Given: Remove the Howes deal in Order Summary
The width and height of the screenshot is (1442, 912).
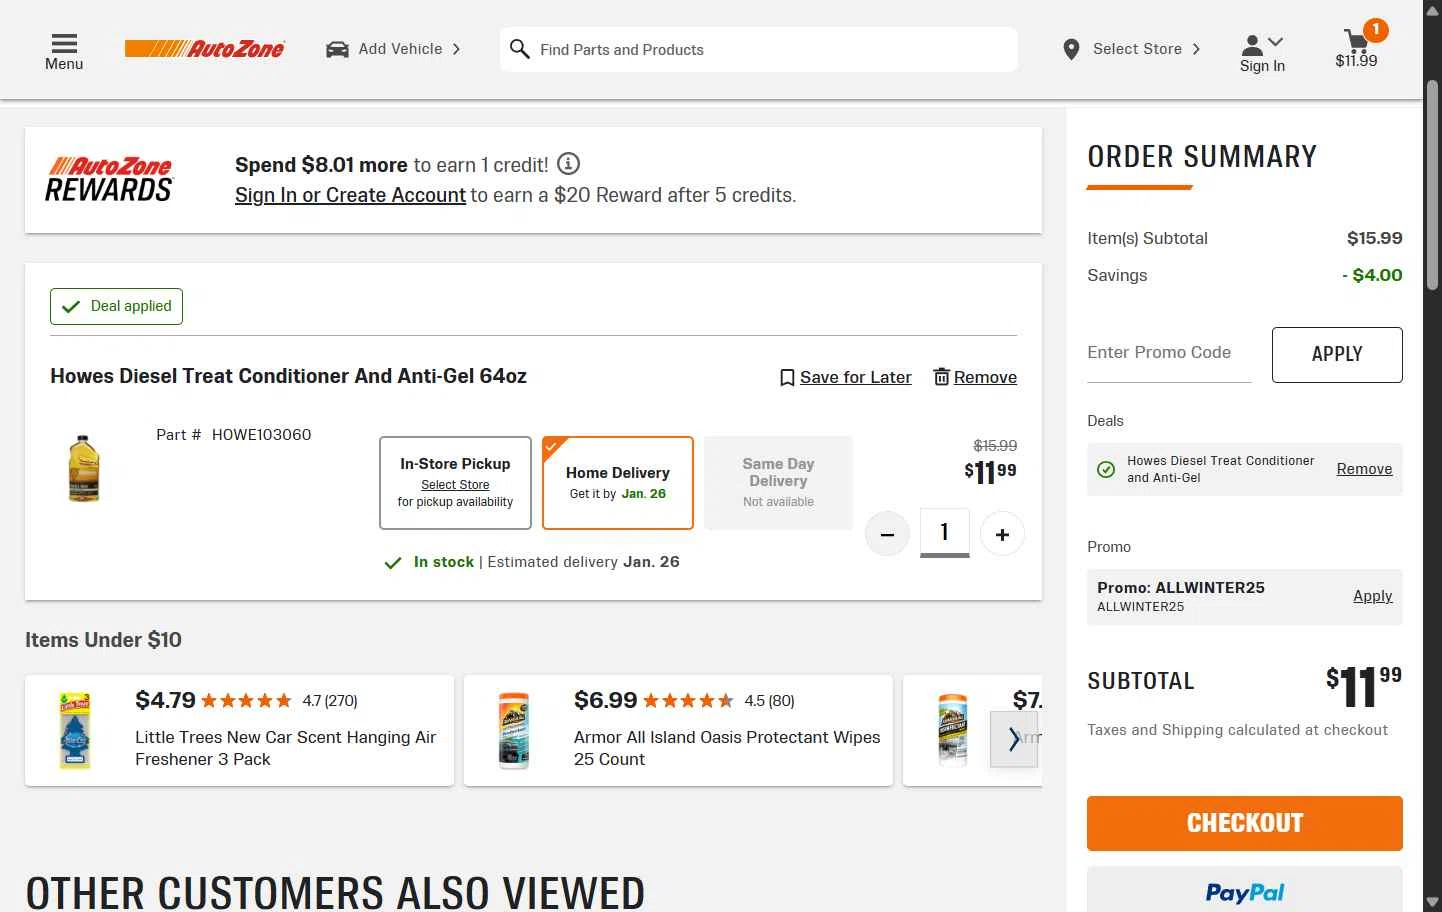Looking at the screenshot, I should coord(1364,469).
